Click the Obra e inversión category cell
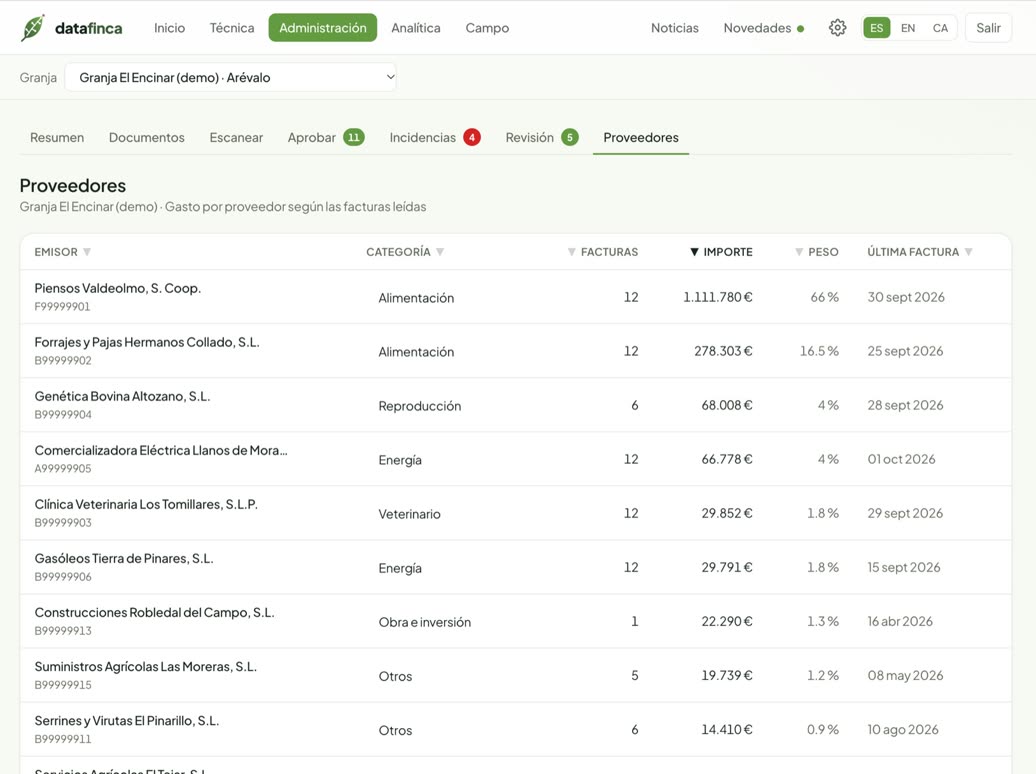 [424, 622]
